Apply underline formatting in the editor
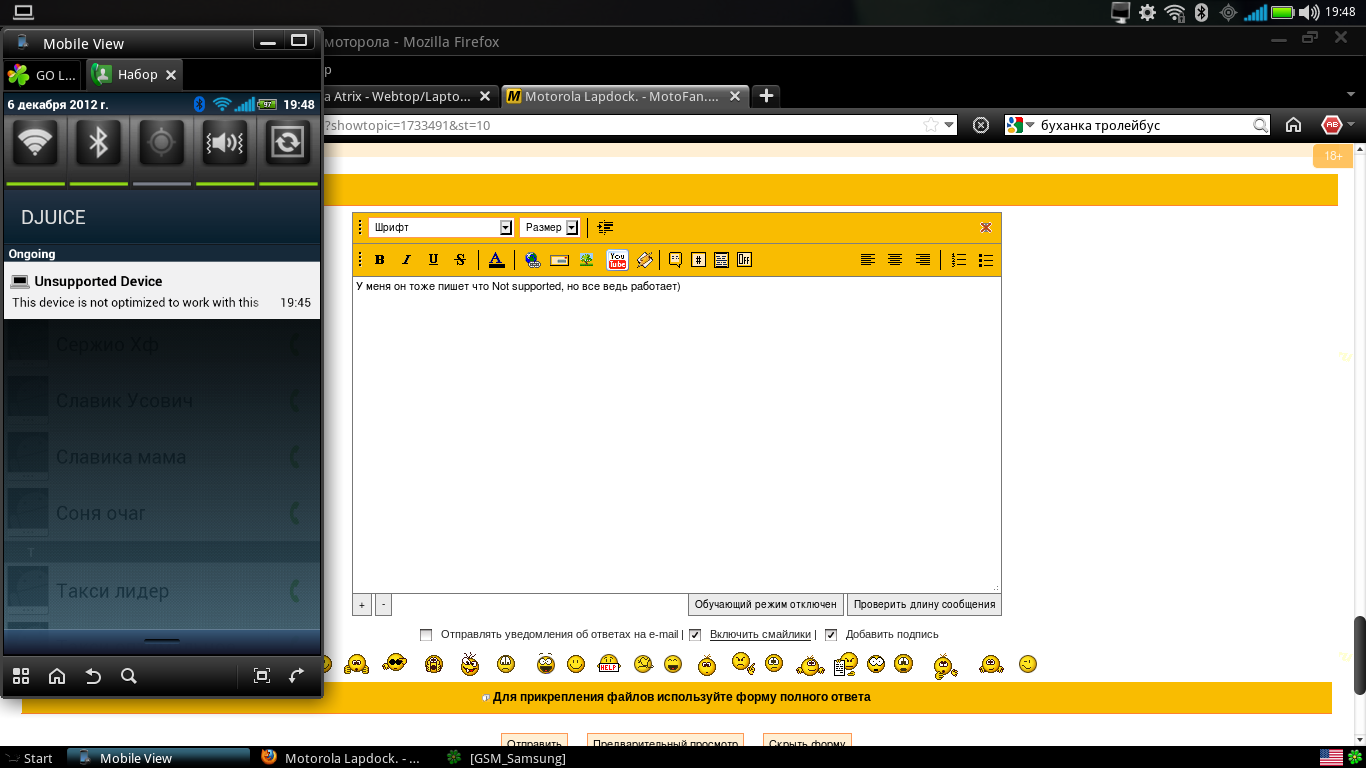The width and height of the screenshot is (1366, 768). [x=433, y=260]
